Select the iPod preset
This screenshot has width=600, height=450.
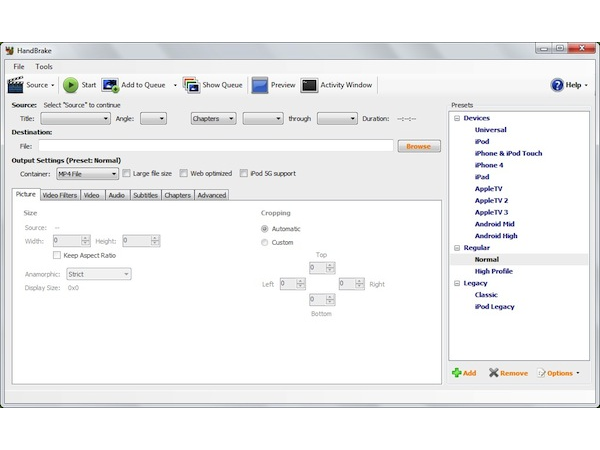coord(482,142)
